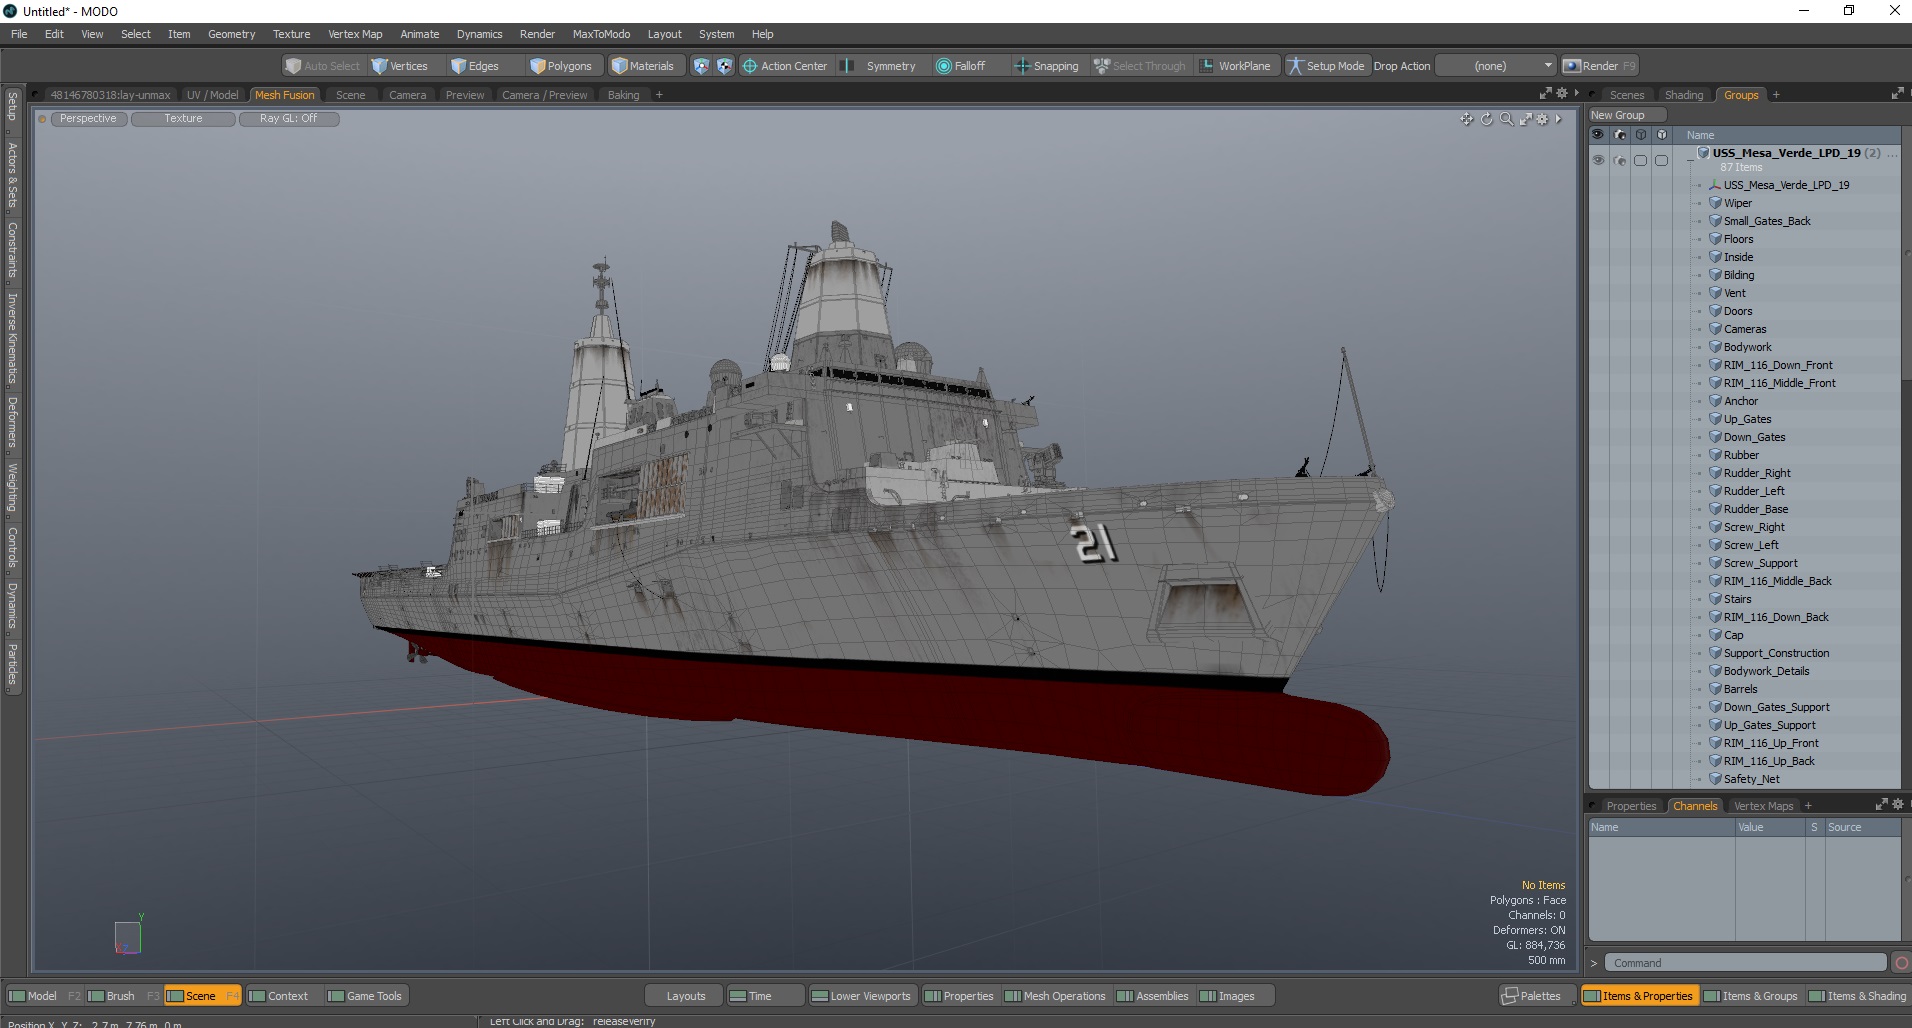1912x1028 pixels.
Task: Open the Layouts dropdown
Action: click(686, 996)
